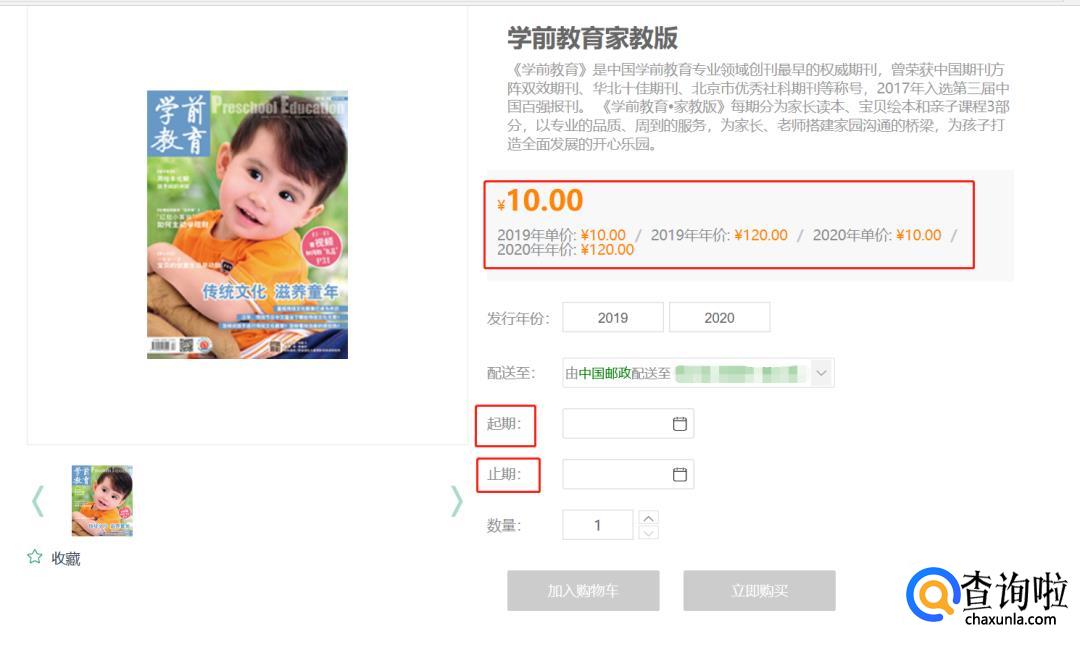Select 2019 publication year
This screenshot has width=1080, height=650.
613,318
